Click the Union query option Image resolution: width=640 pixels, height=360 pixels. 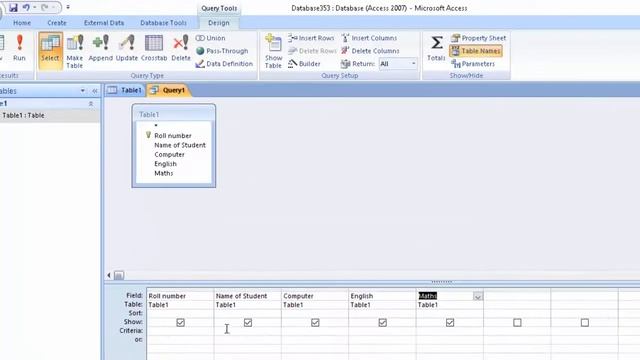click(210, 38)
